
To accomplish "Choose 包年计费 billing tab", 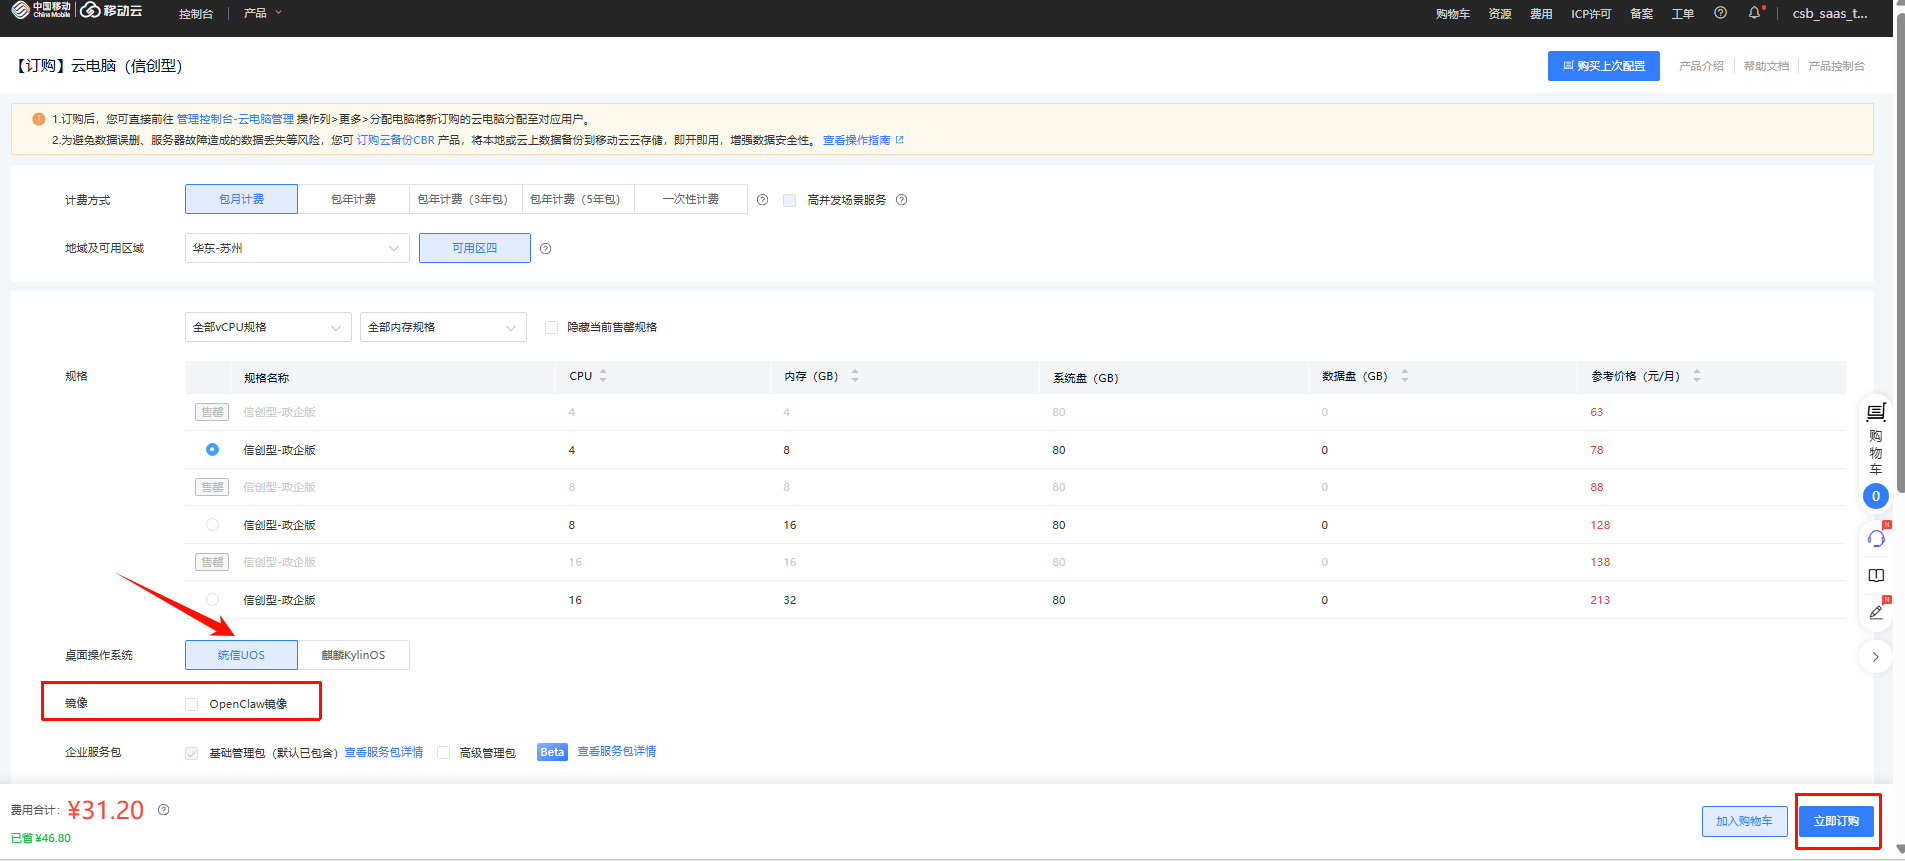I will (x=353, y=199).
